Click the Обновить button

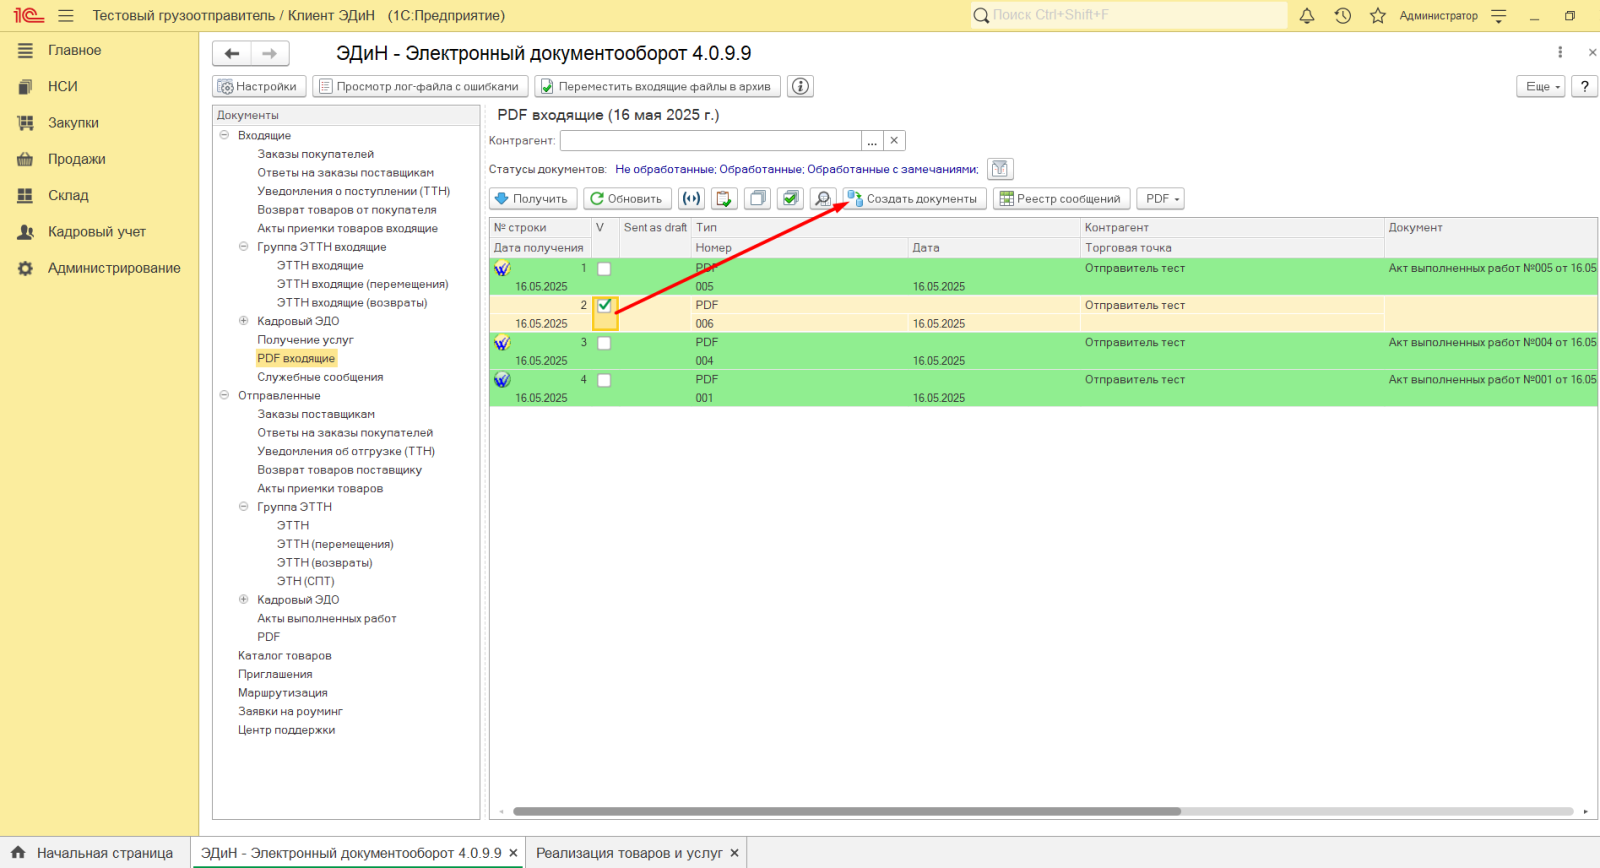coord(628,198)
